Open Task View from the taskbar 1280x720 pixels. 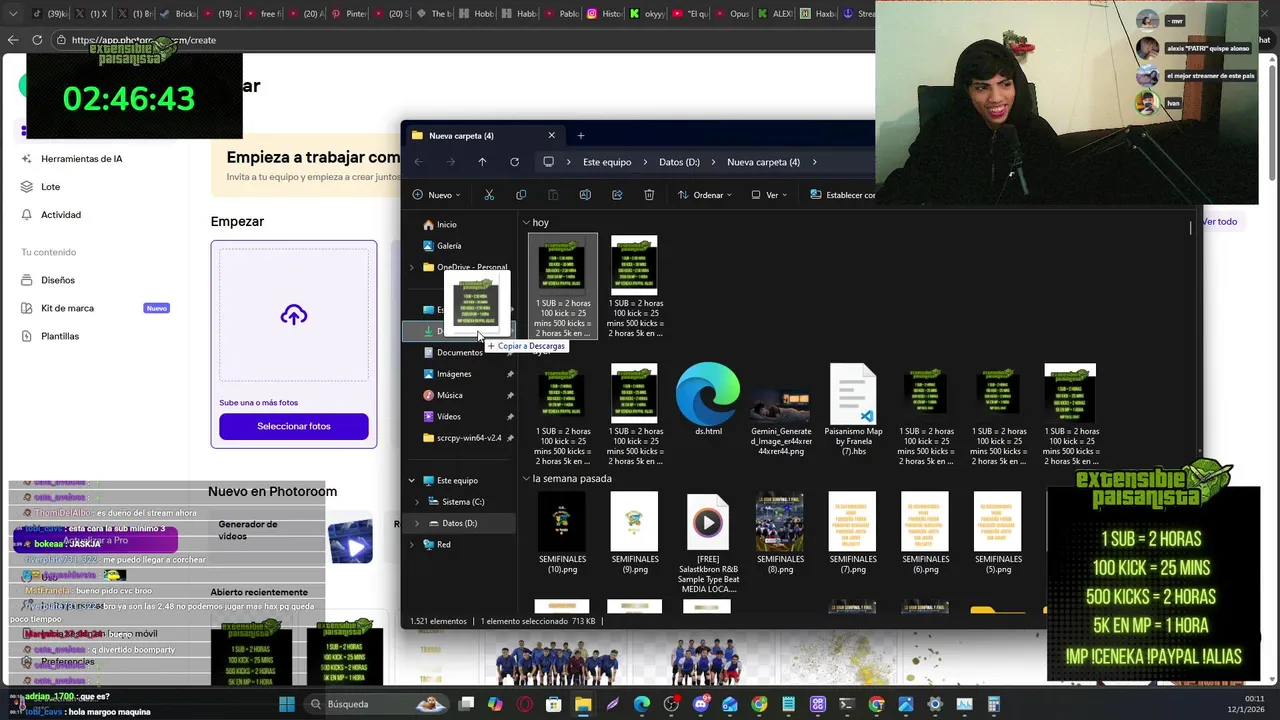tap(466, 704)
